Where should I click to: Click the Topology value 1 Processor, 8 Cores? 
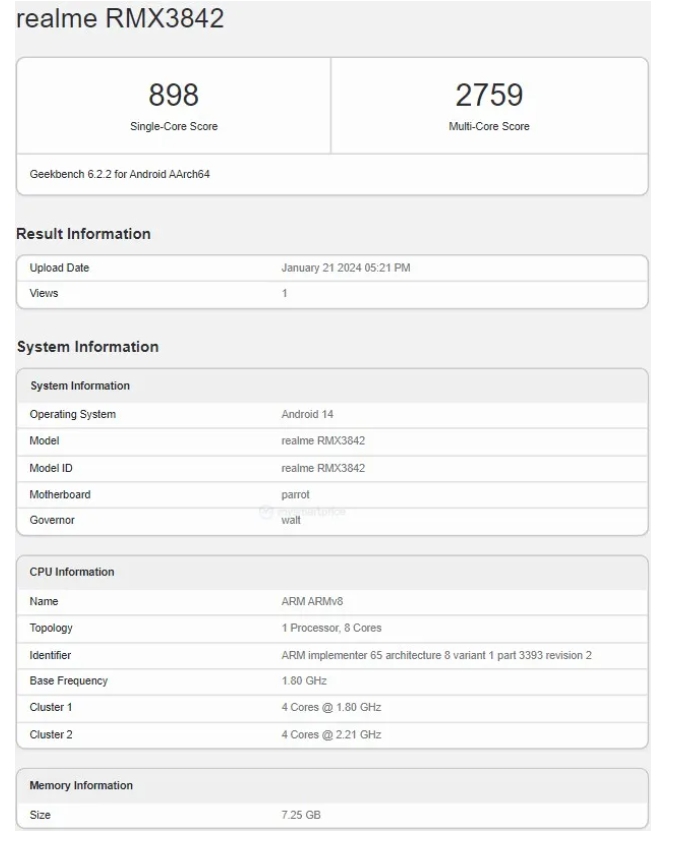point(331,628)
